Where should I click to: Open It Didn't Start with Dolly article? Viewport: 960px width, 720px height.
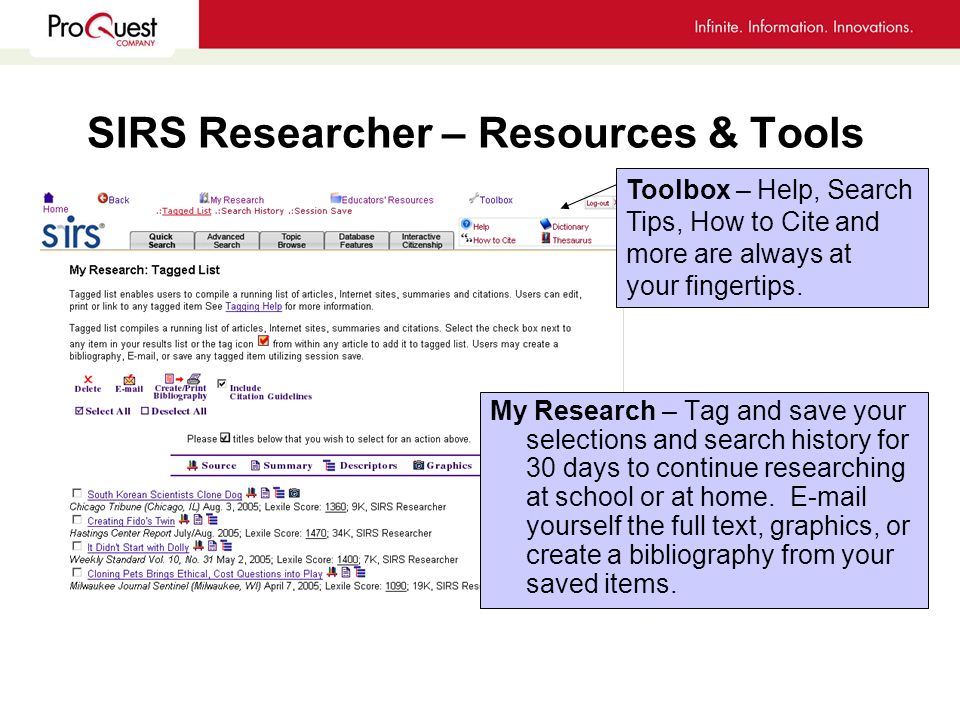pyautogui.click(x=138, y=547)
